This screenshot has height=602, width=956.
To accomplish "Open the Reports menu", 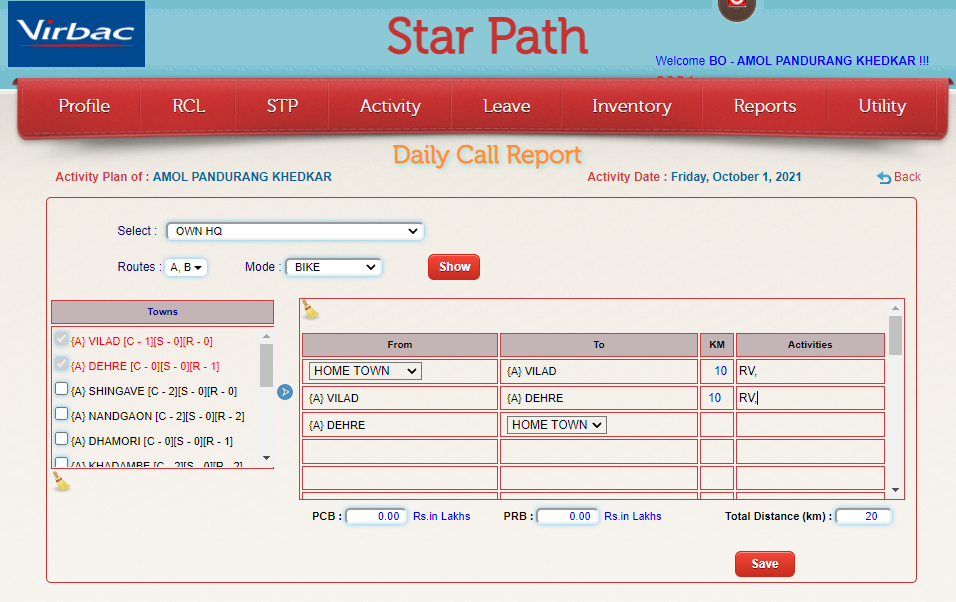I will (x=765, y=106).
